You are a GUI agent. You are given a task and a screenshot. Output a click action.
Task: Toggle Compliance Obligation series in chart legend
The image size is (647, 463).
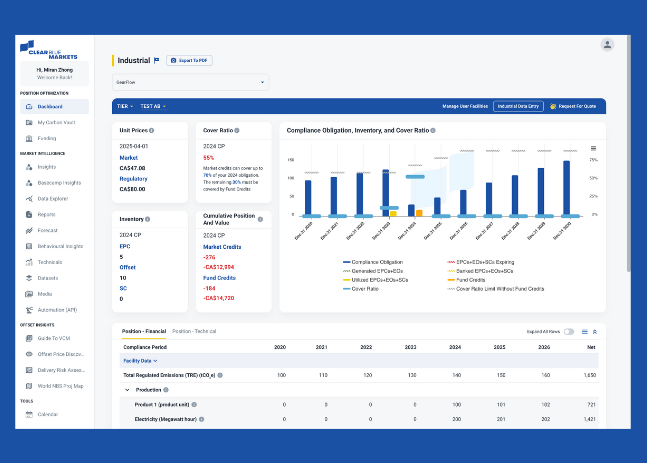point(372,262)
